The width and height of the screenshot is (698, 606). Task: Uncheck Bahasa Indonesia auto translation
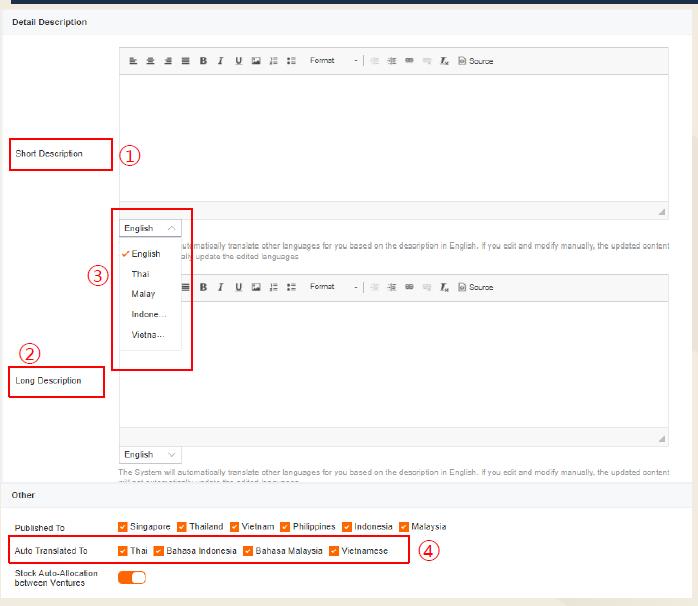pyautogui.click(x=158, y=551)
